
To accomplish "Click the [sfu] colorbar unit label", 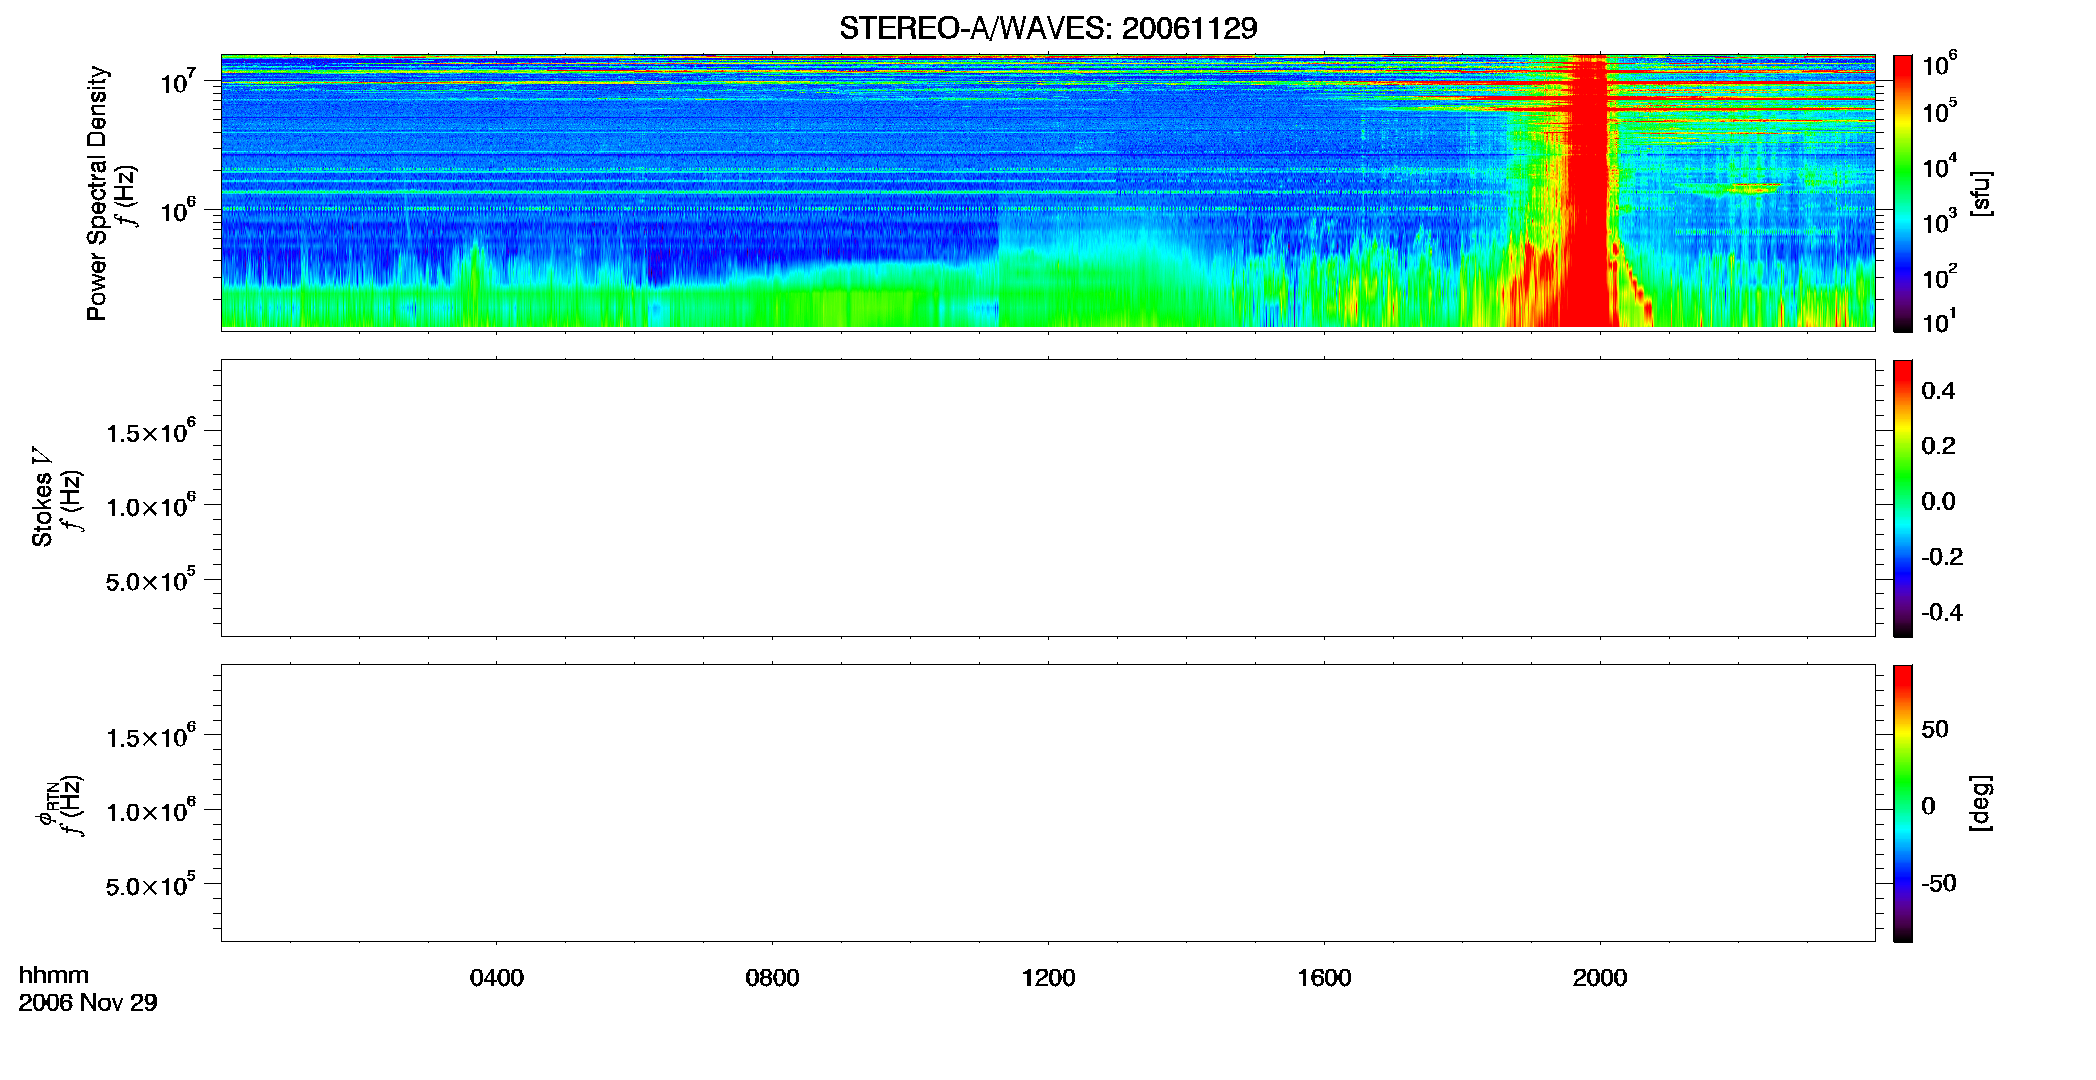I will pyautogui.click(x=1981, y=193).
